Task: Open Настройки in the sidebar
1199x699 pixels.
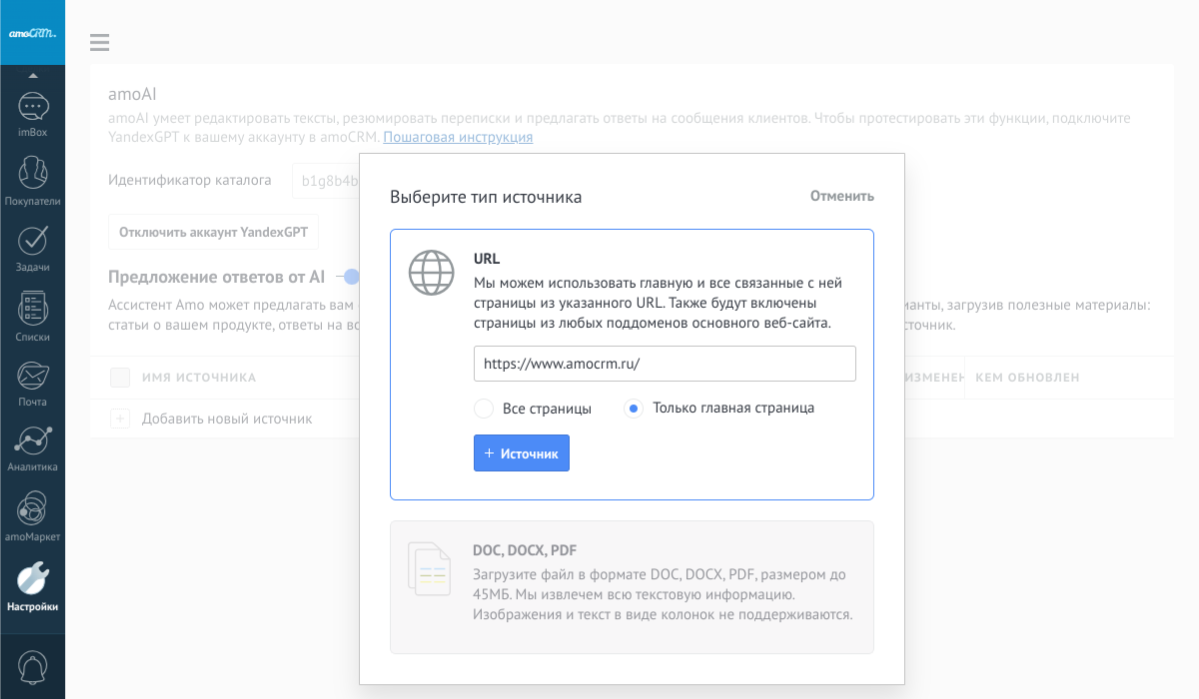Action: tap(33, 580)
